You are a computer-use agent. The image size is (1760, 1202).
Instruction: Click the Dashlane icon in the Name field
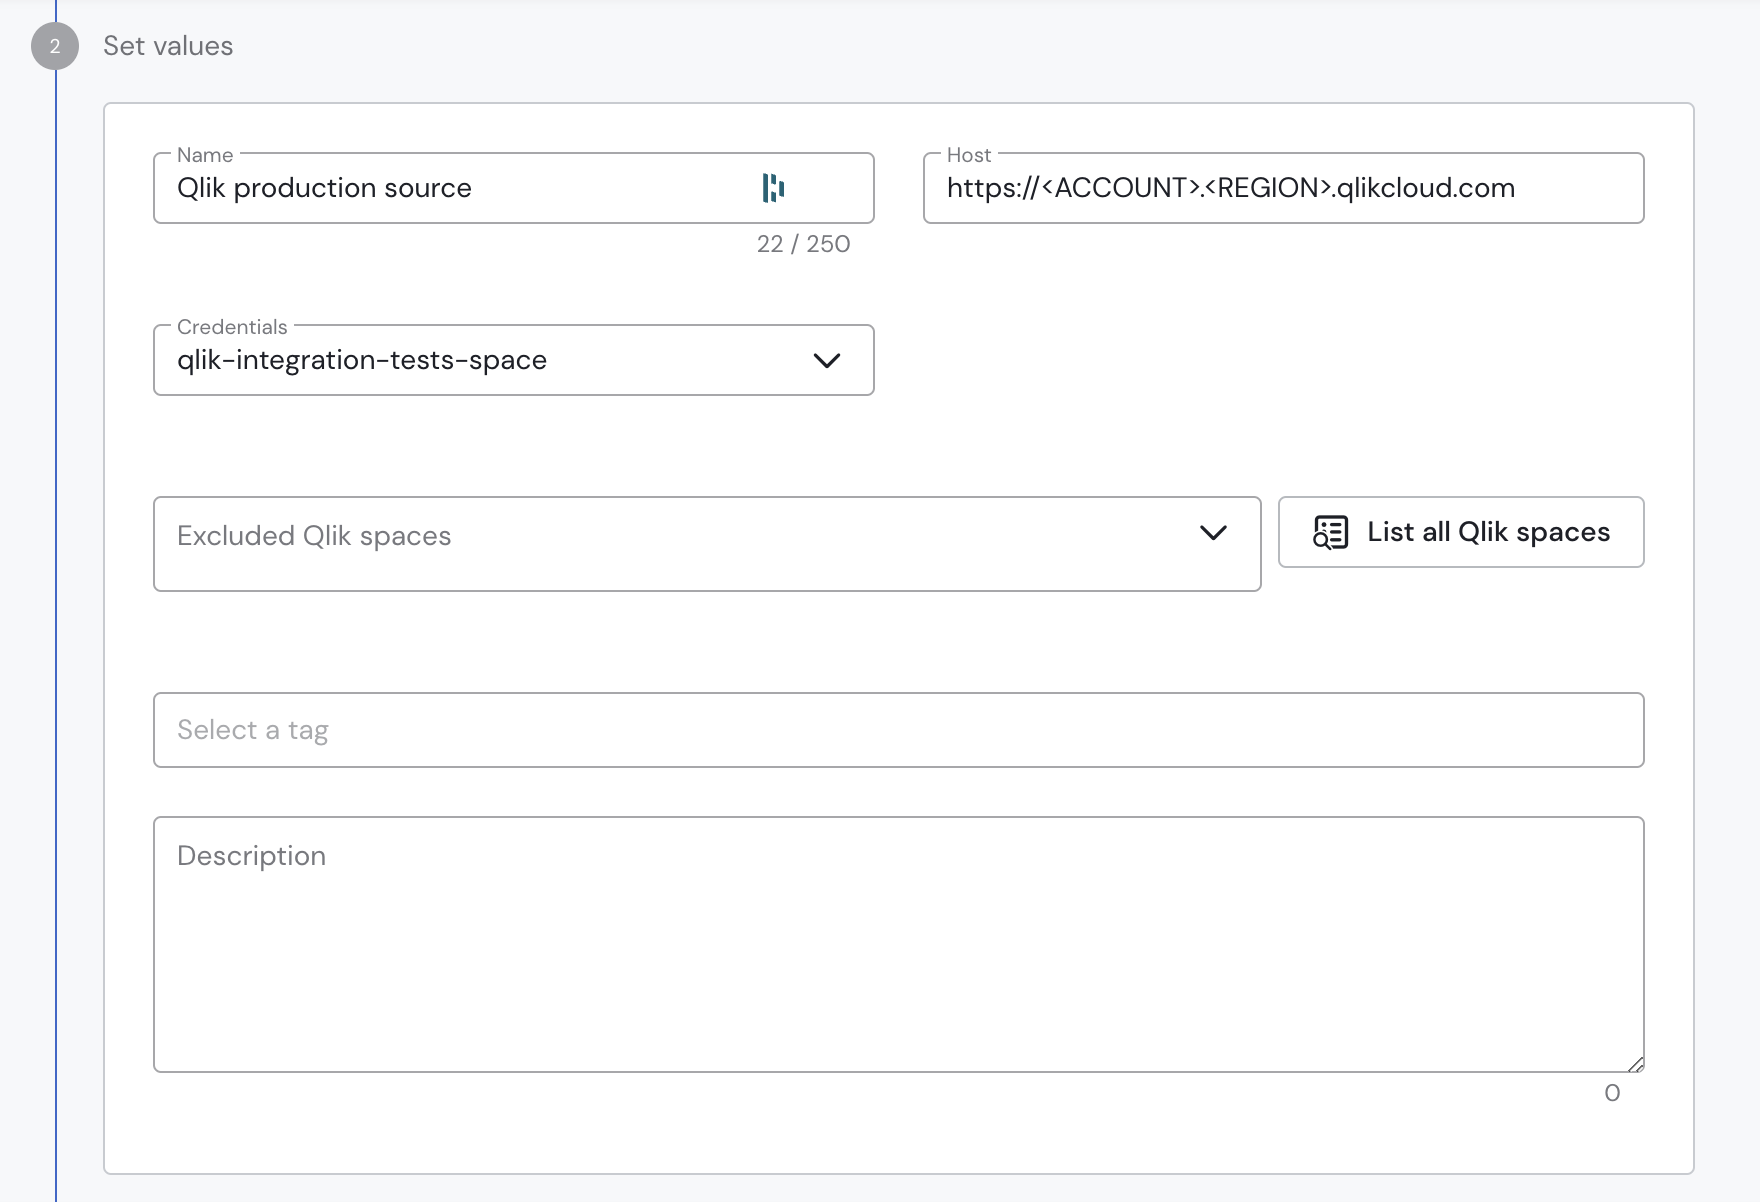coord(773,188)
